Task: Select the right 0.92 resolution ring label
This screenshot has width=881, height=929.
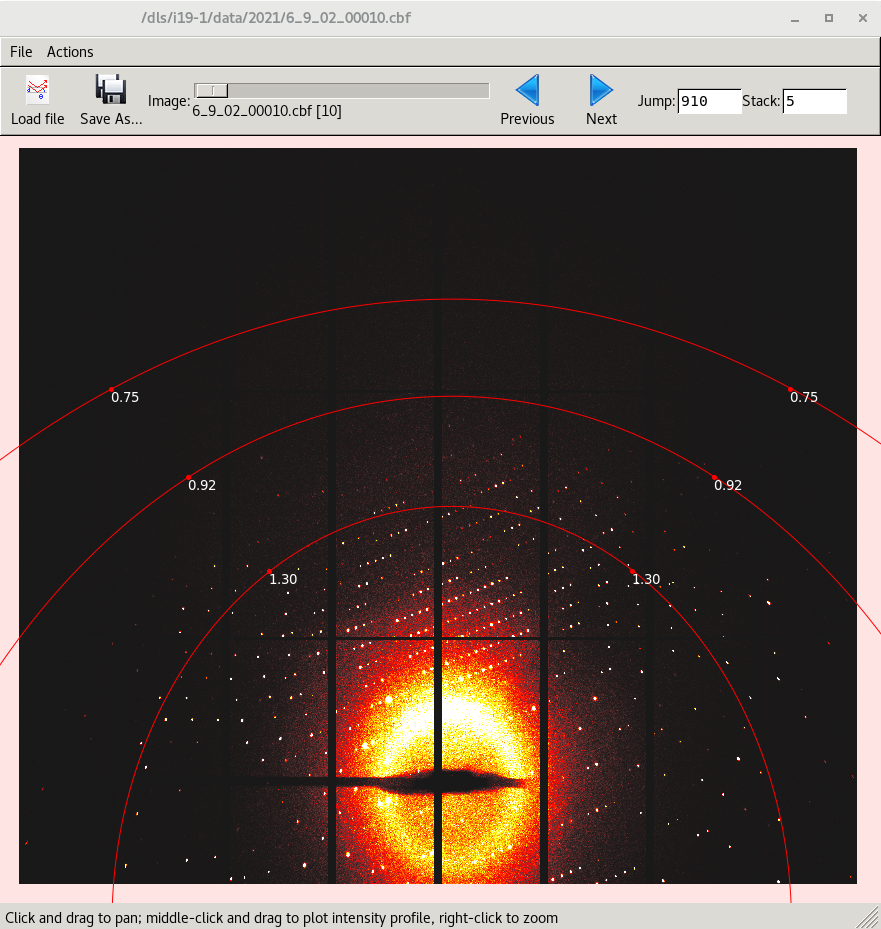Action: tap(727, 485)
